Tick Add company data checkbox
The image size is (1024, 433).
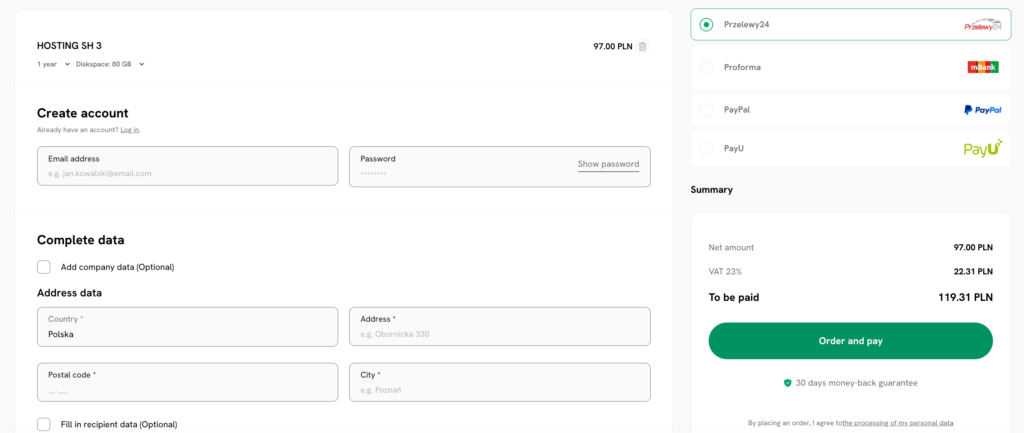[x=44, y=266]
